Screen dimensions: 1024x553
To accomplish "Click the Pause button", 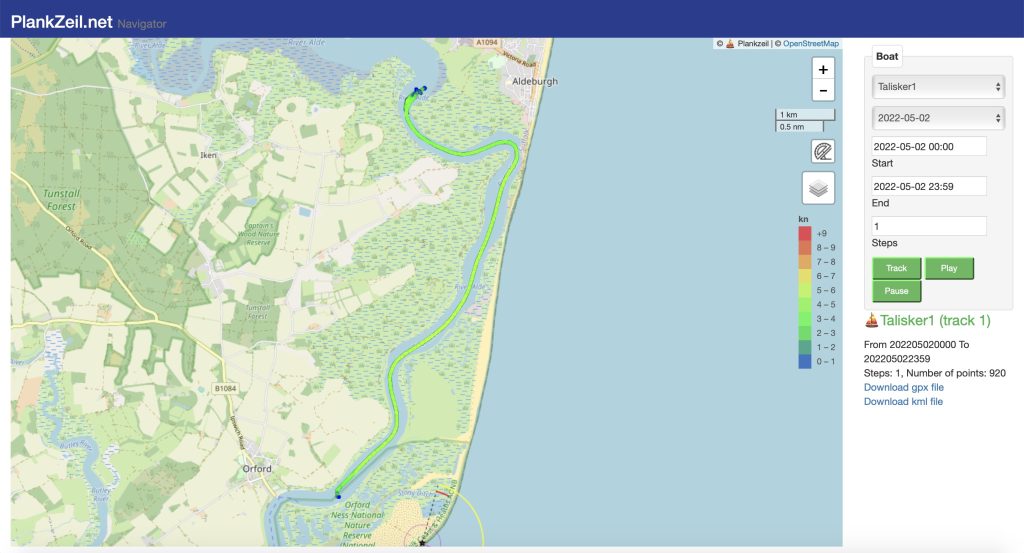I will pyautogui.click(x=897, y=291).
